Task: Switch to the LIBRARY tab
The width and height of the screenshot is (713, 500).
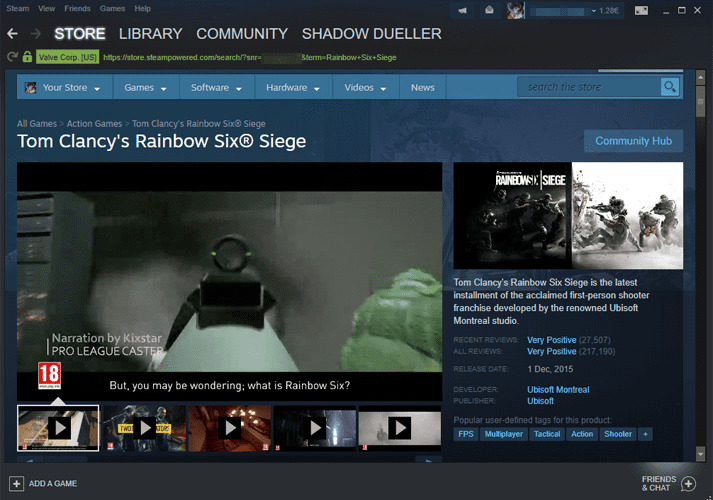Action: (x=151, y=34)
